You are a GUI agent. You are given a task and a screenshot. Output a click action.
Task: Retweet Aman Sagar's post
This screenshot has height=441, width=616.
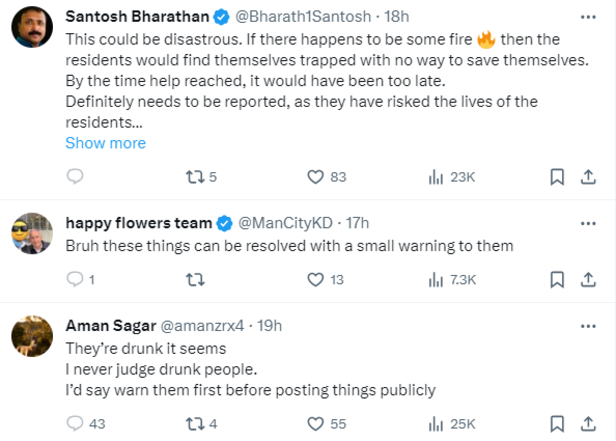[194, 424]
